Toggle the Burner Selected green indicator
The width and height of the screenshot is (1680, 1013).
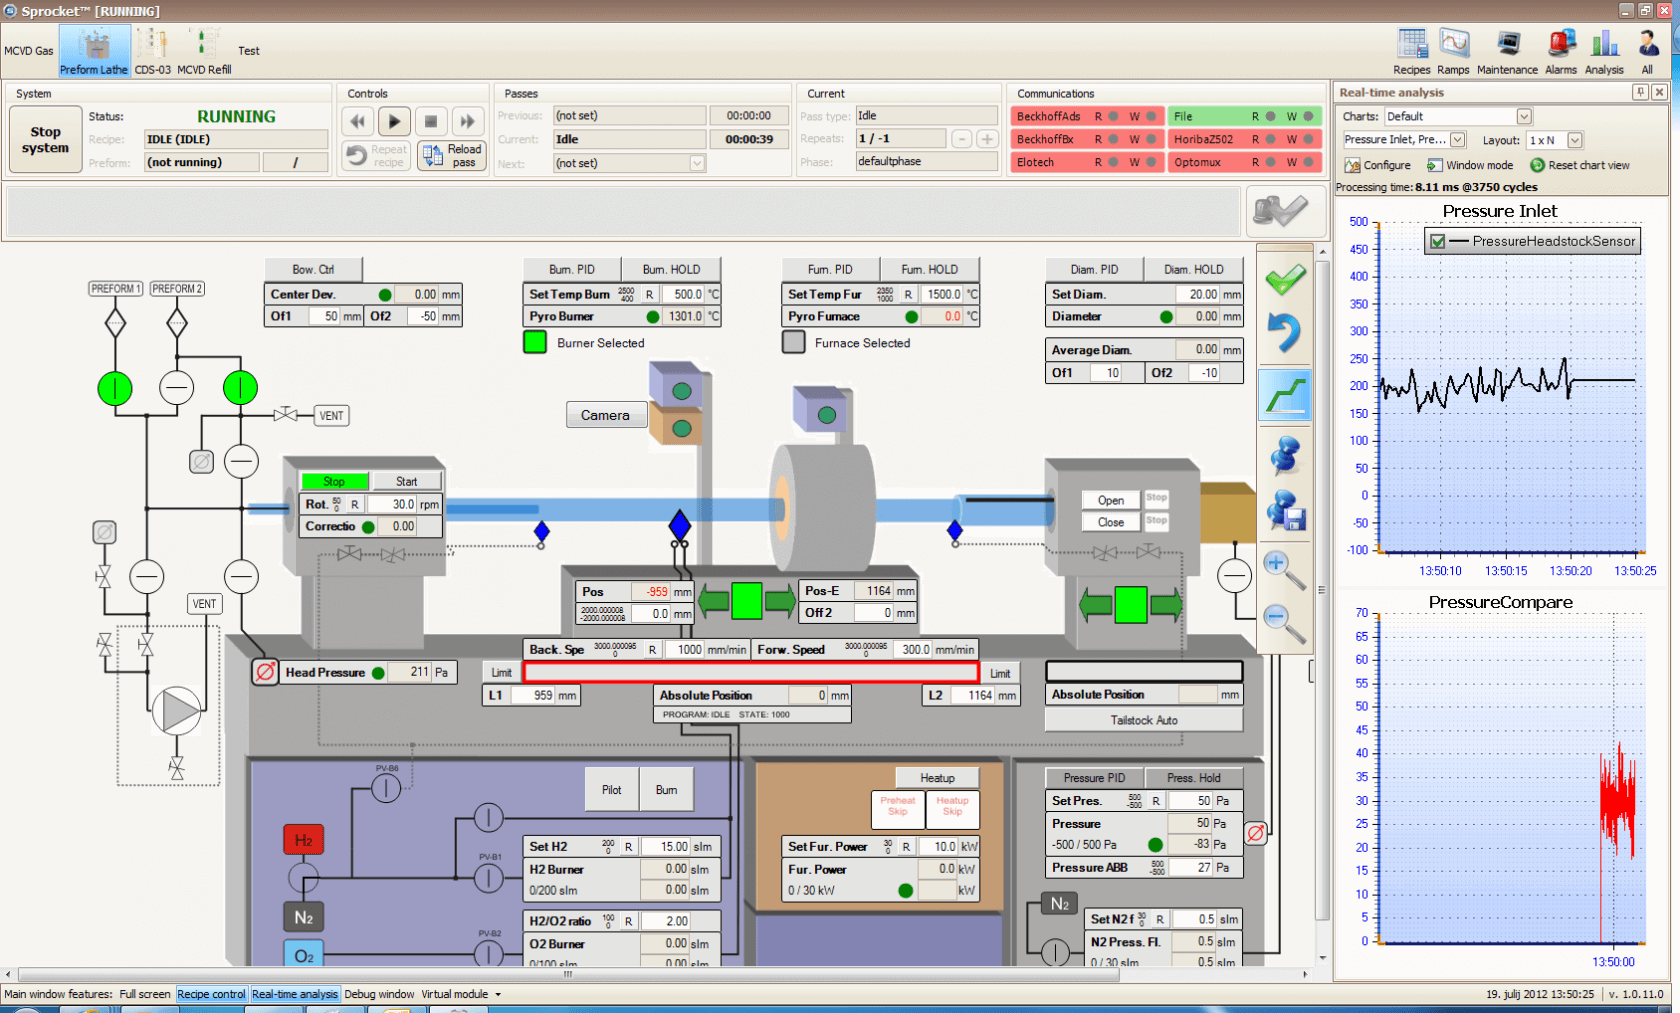coord(535,342)
